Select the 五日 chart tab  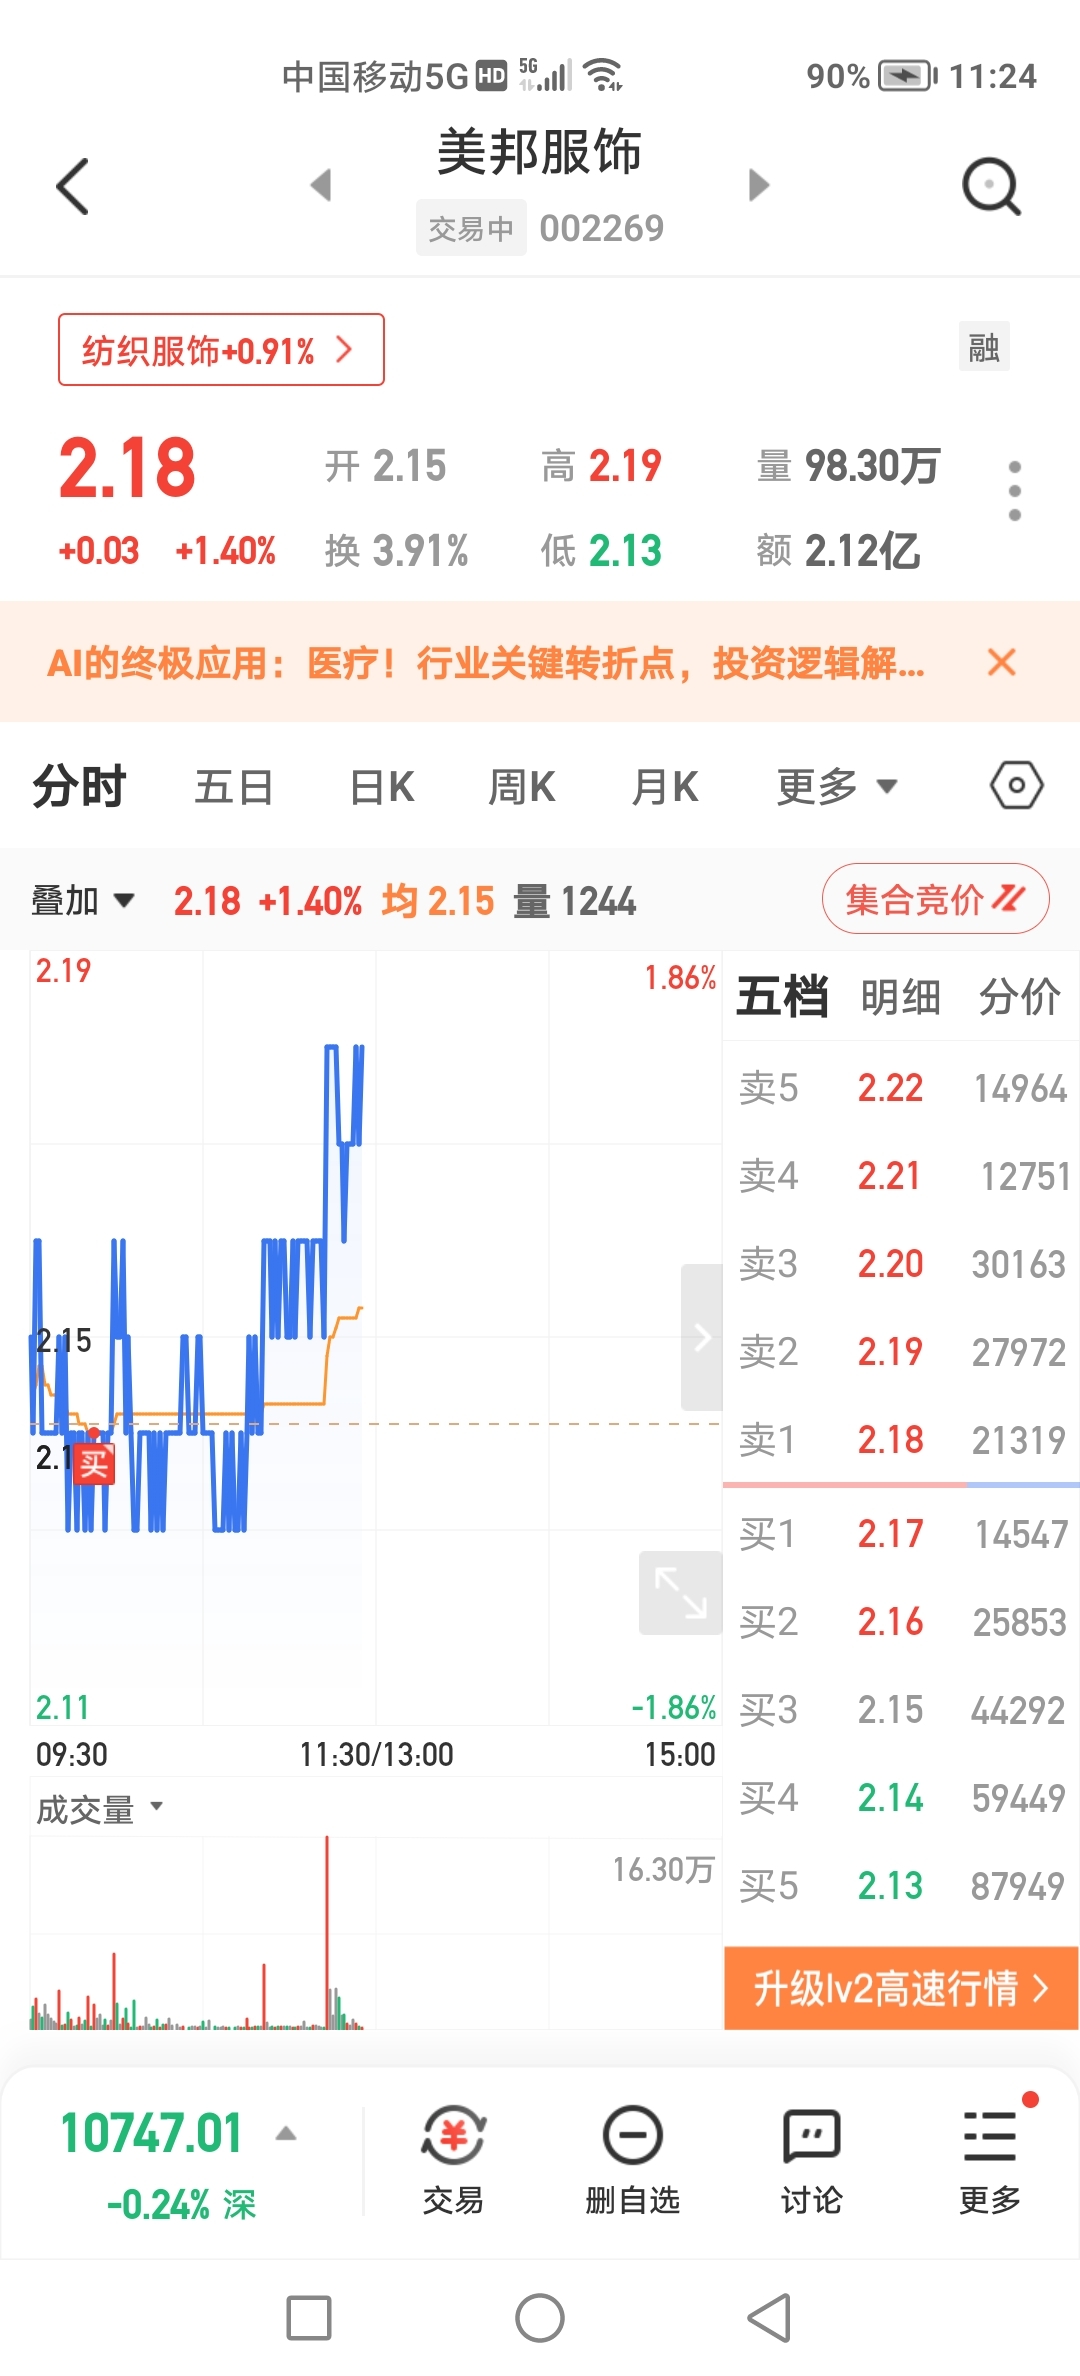pos(234,786)
